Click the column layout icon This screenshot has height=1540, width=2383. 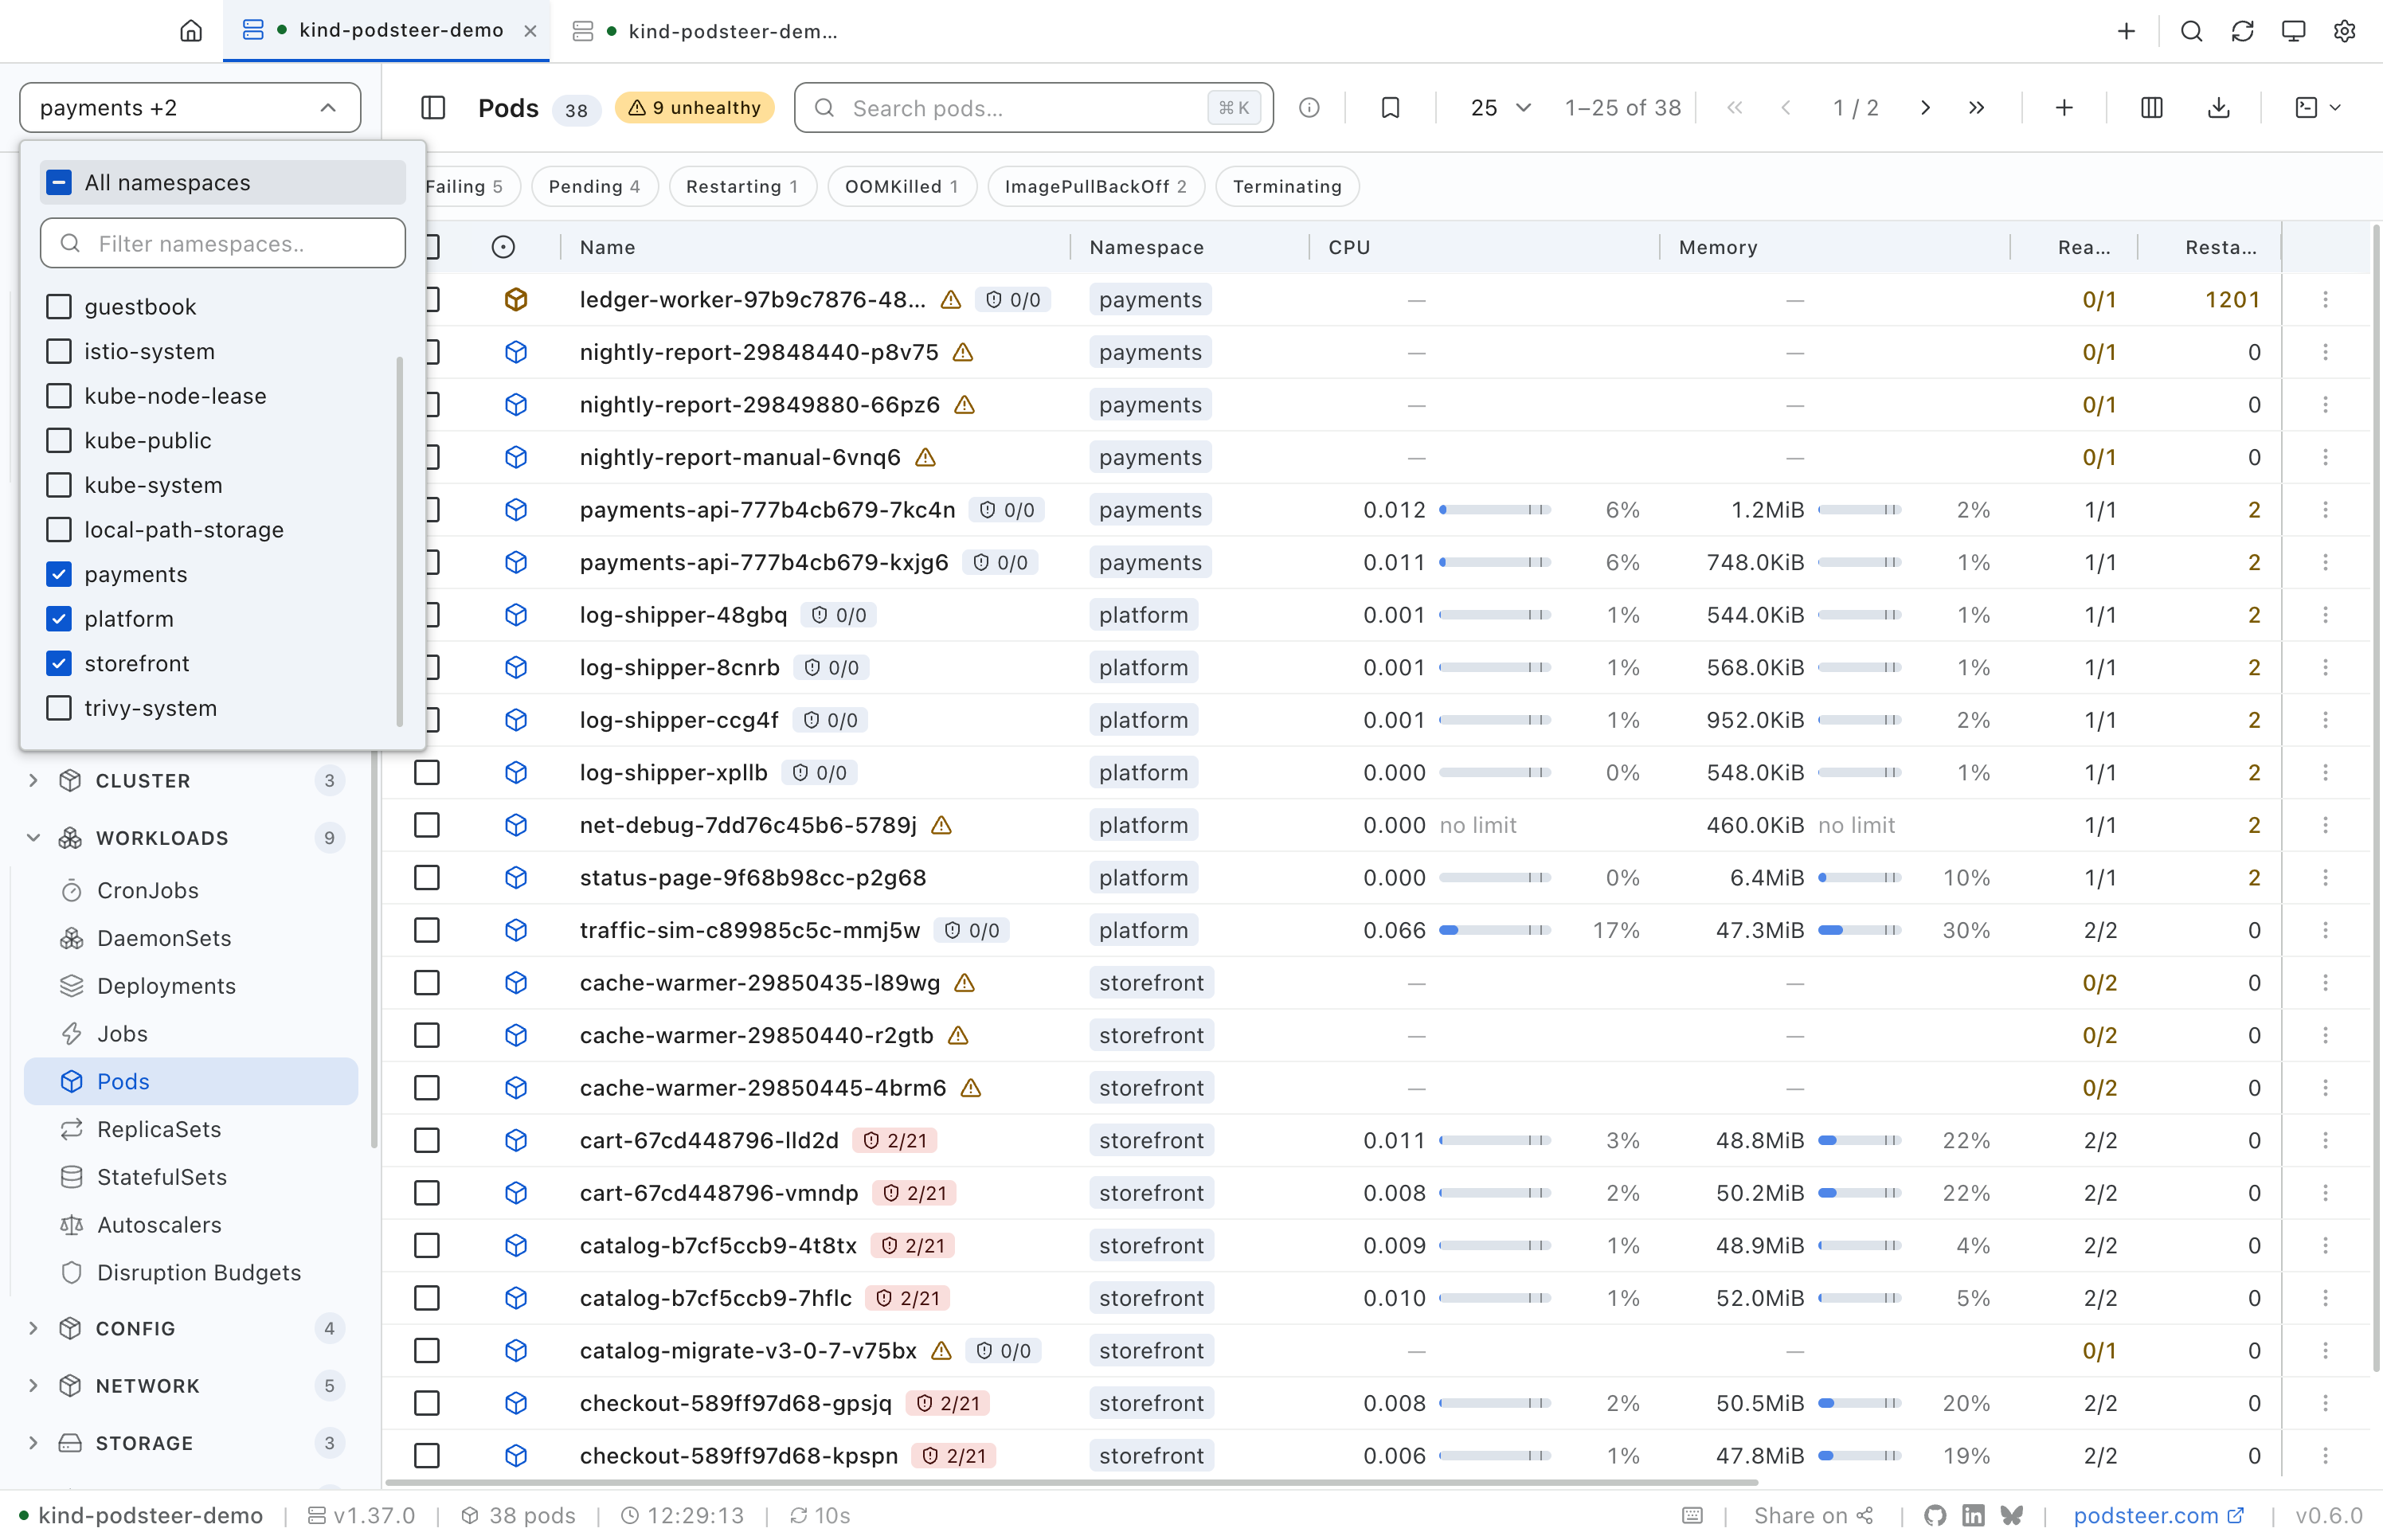click(x=2152, y=108)
